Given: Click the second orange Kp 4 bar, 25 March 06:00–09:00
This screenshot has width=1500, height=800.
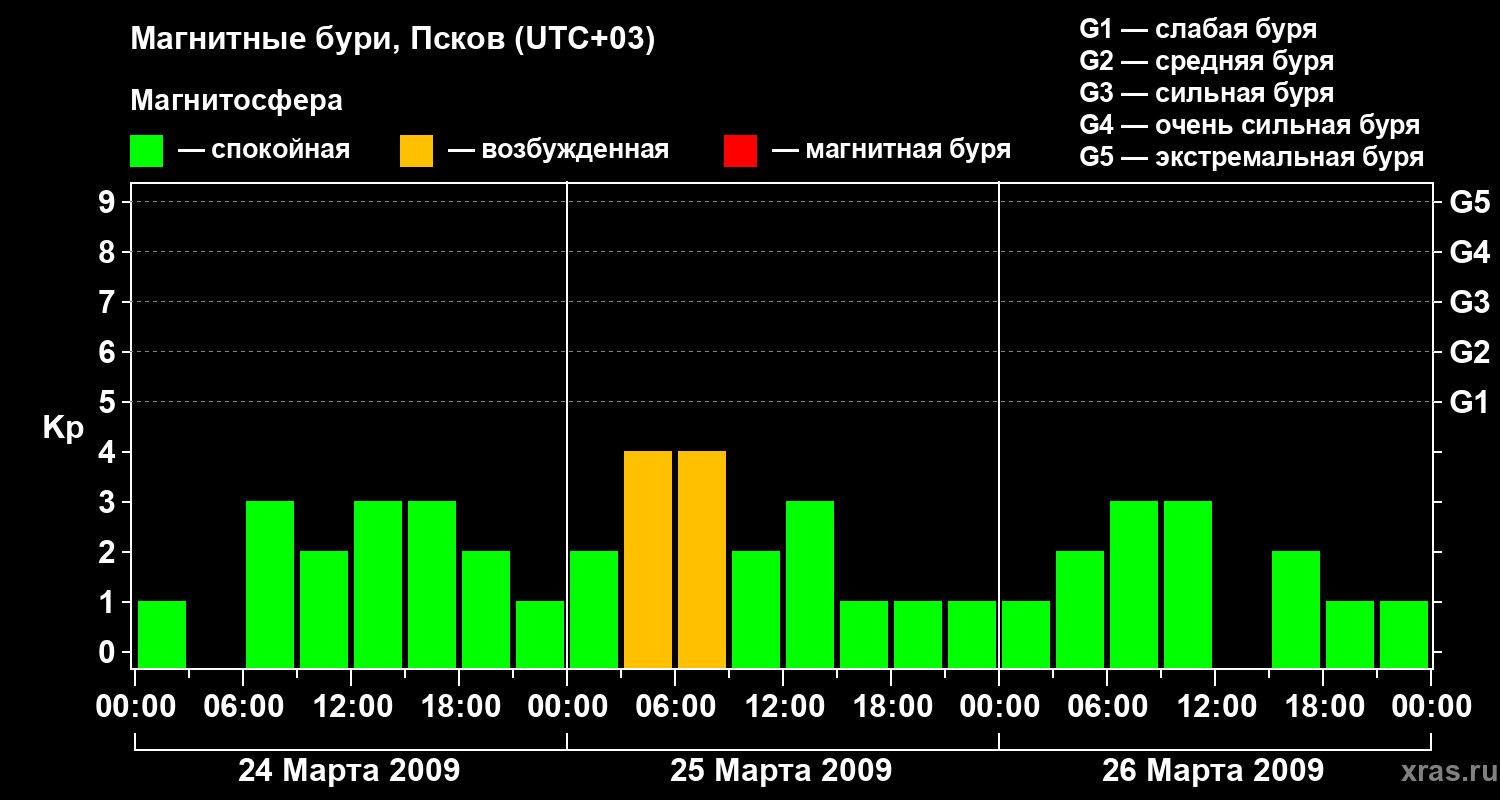Looking at the screenshot, I should (x=702, y=560).
